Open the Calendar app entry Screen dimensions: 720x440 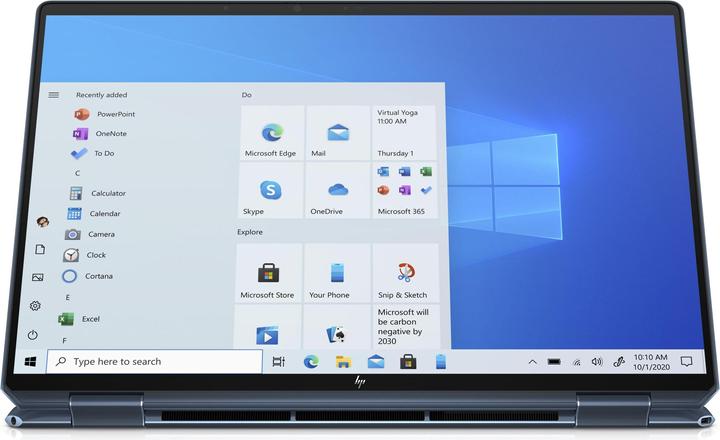(94, 214)
